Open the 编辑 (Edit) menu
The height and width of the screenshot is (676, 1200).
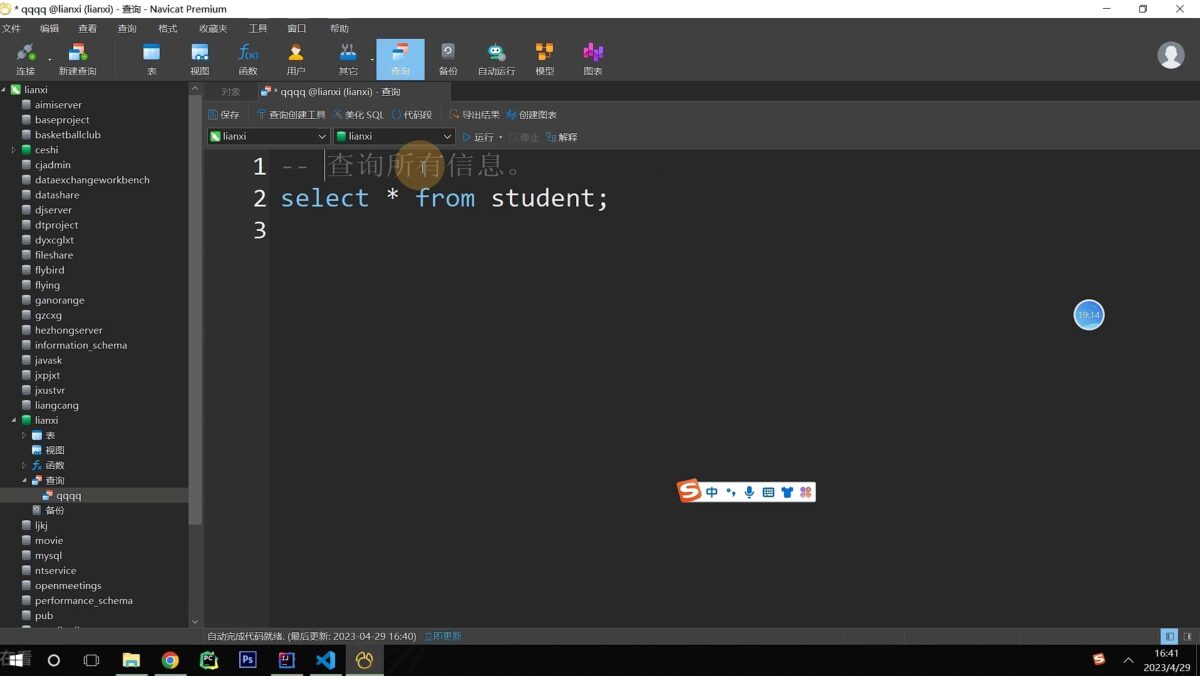click(50, 29)
